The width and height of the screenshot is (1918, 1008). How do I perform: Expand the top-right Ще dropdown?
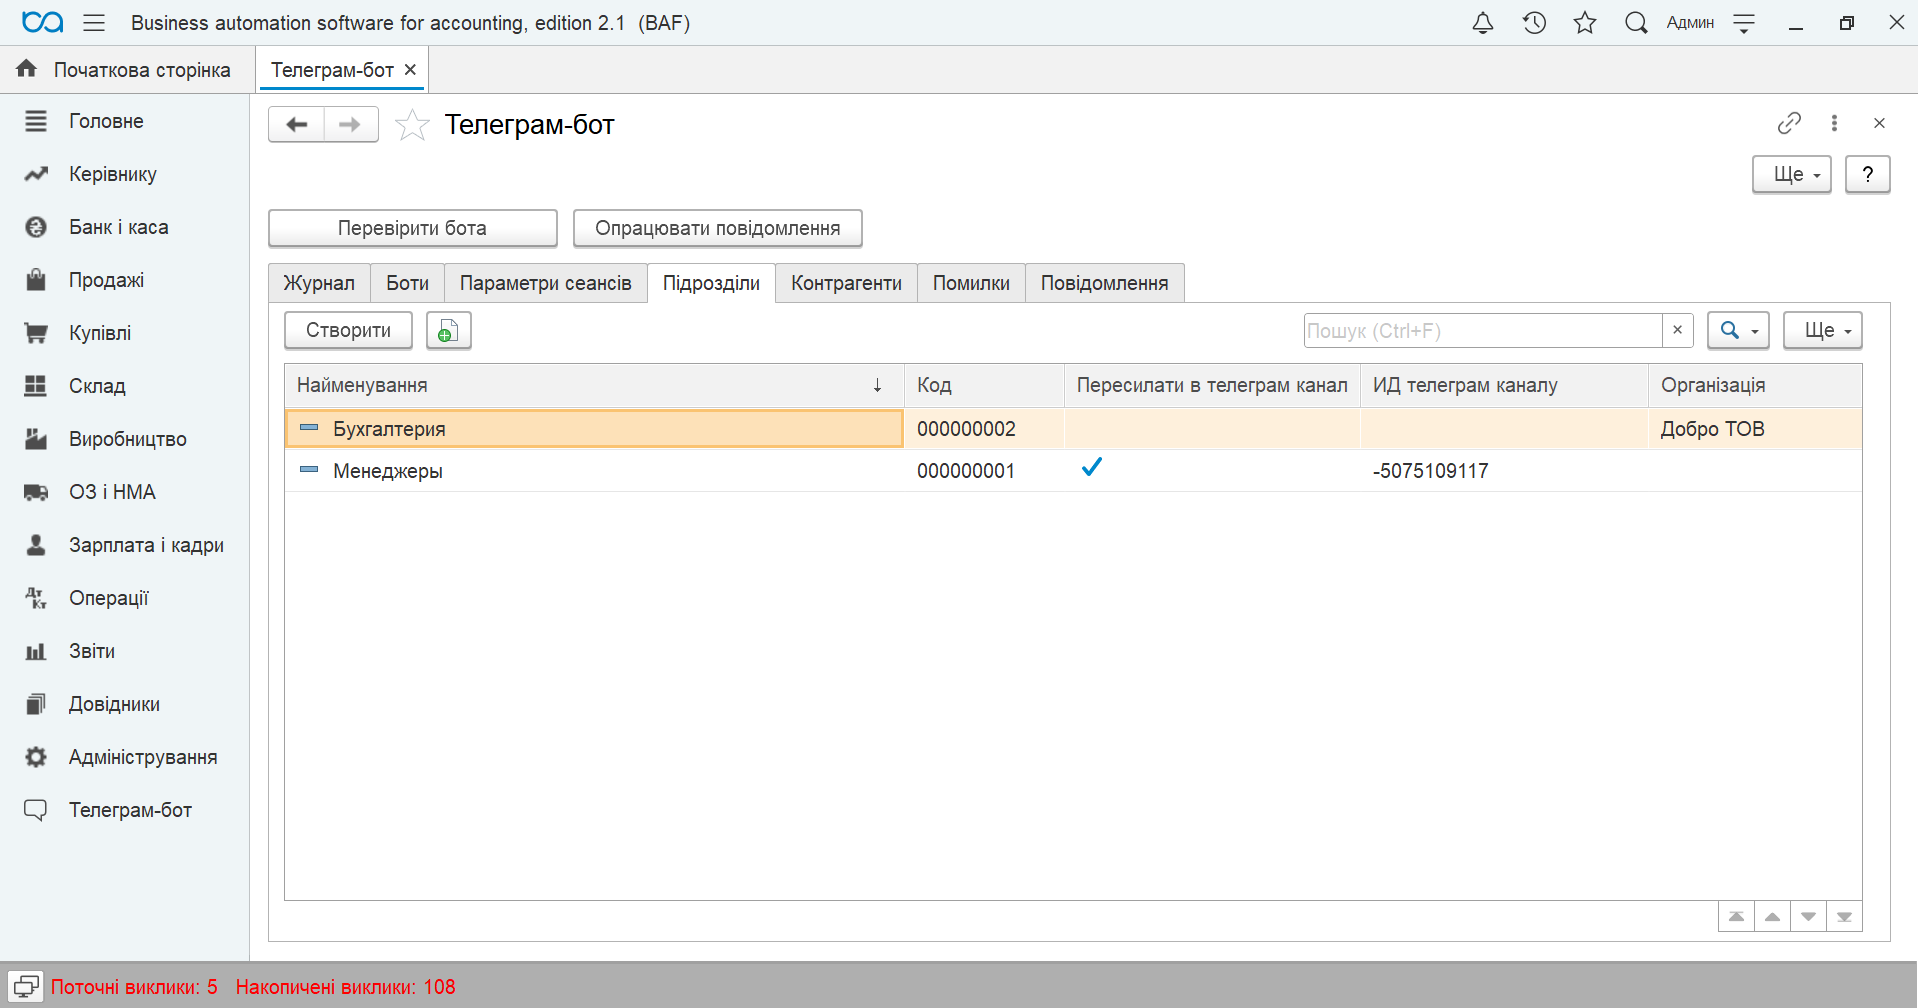click(1792, 175)
